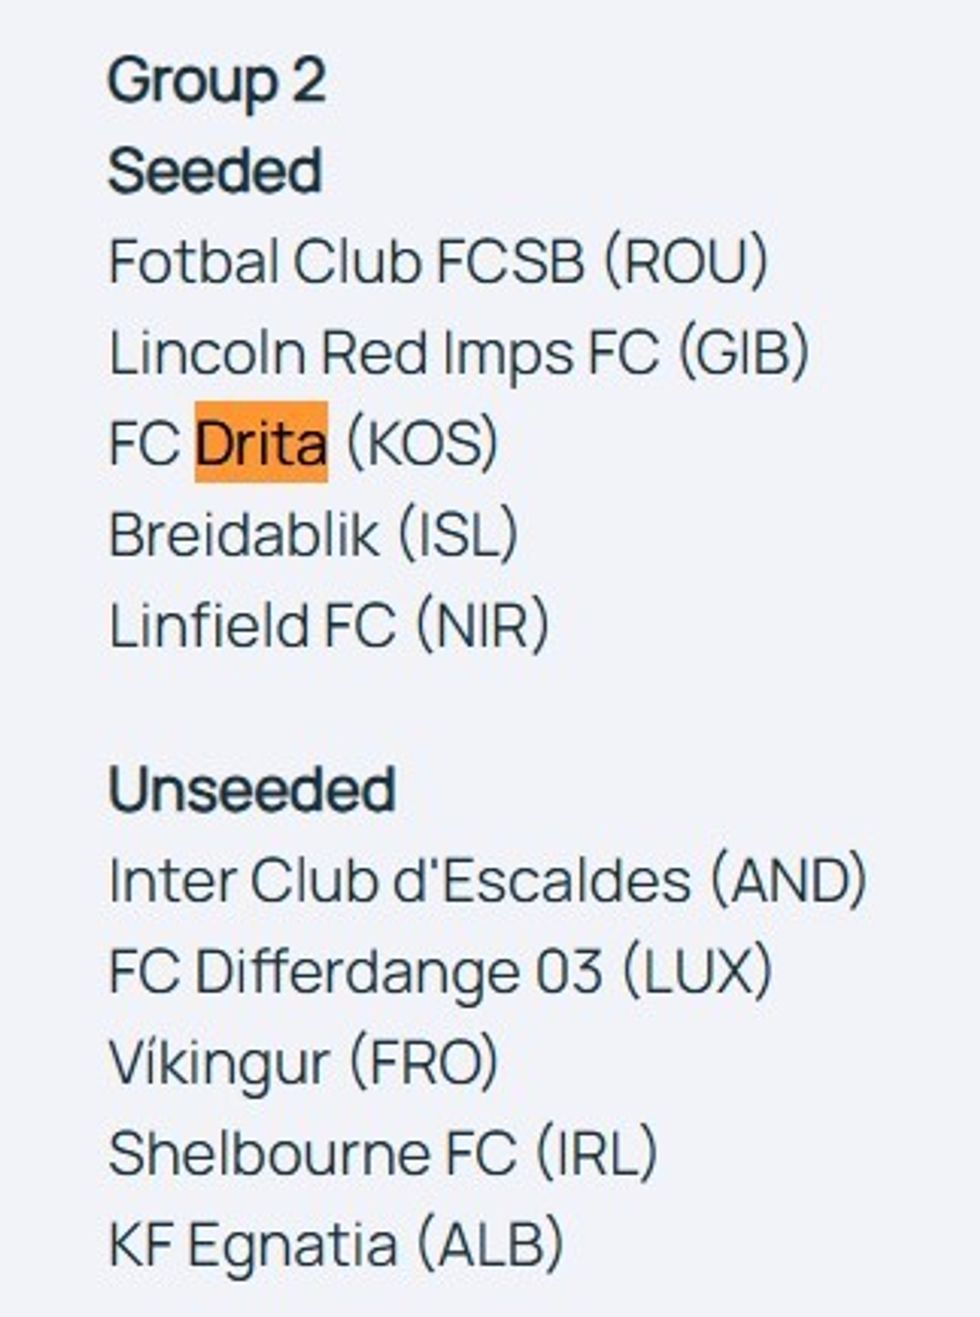Image resolution: width=980 pixels, height=1317 pixels.
Task: Click Shelbourne FC team entry
Action: pos(312,1154)
